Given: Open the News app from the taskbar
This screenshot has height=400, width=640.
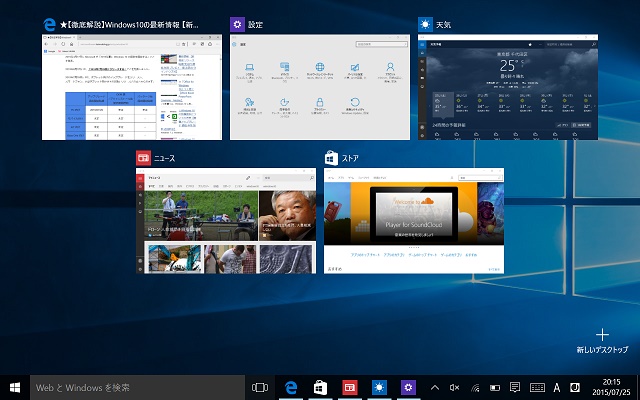Looking at the screenshot, I should 350,387.
